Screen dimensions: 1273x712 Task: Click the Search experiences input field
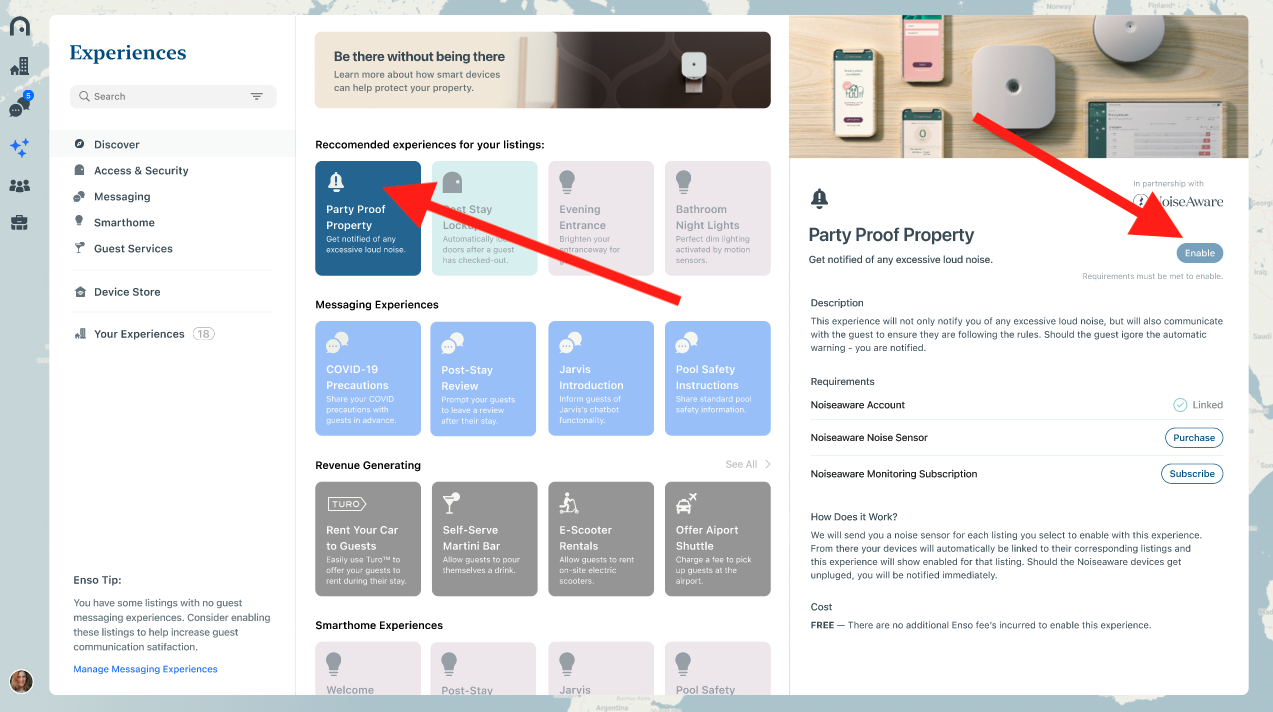click(x=173, y=96)
